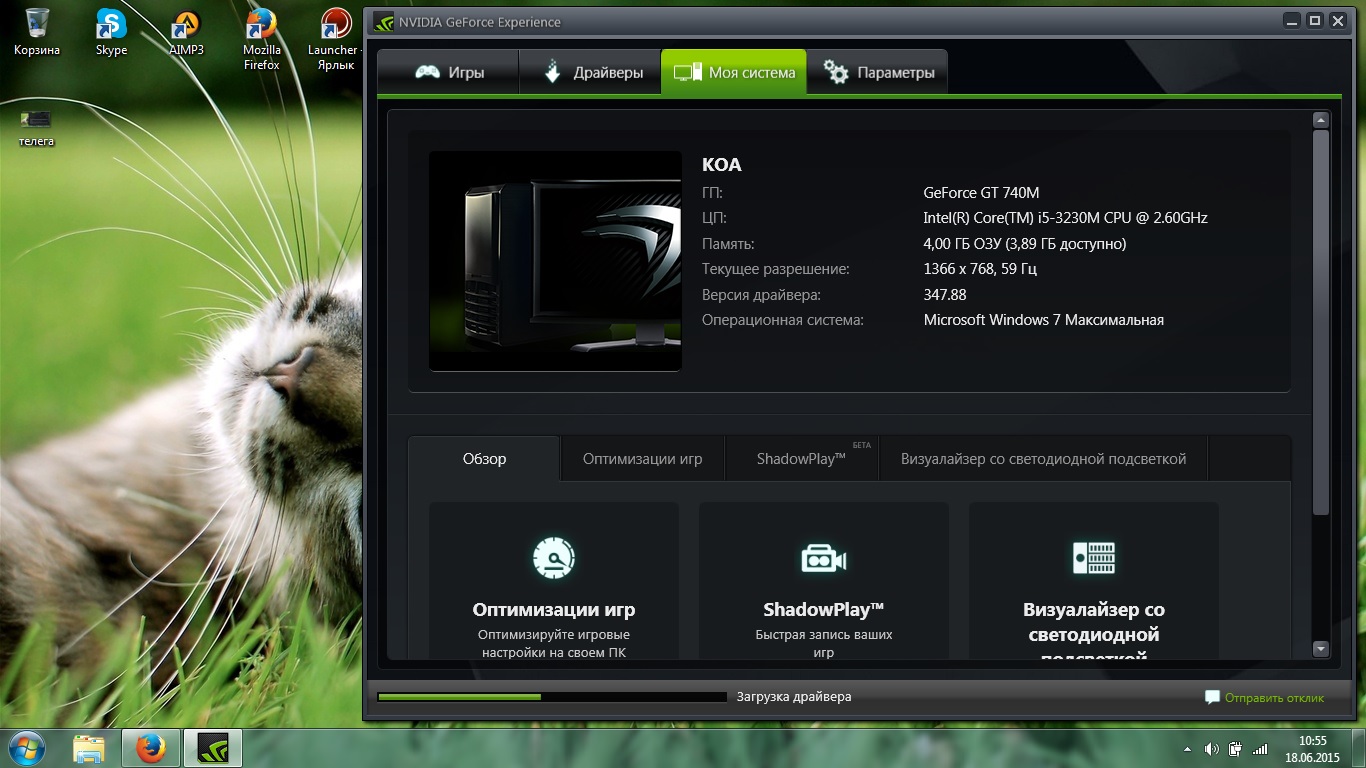Open the Параметры tab
This screenshot has height=768, width=1366.
pos(878,72)
